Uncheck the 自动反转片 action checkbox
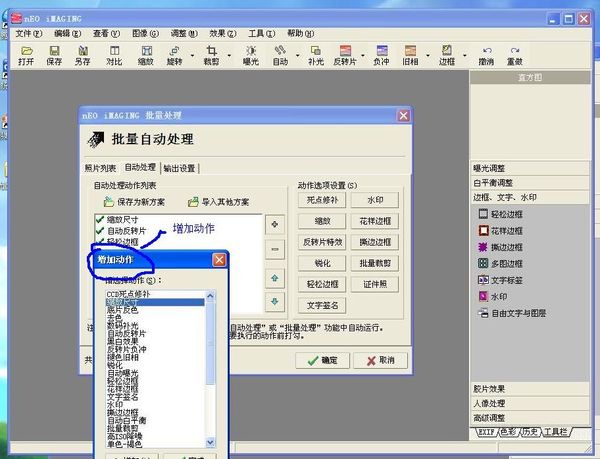The width and height of the screenshot is (600, 459). pos(99,230)
